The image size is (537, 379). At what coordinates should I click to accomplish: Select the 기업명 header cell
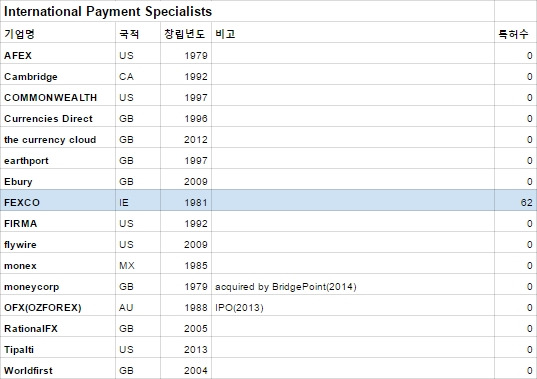click(x=58, y=34)
